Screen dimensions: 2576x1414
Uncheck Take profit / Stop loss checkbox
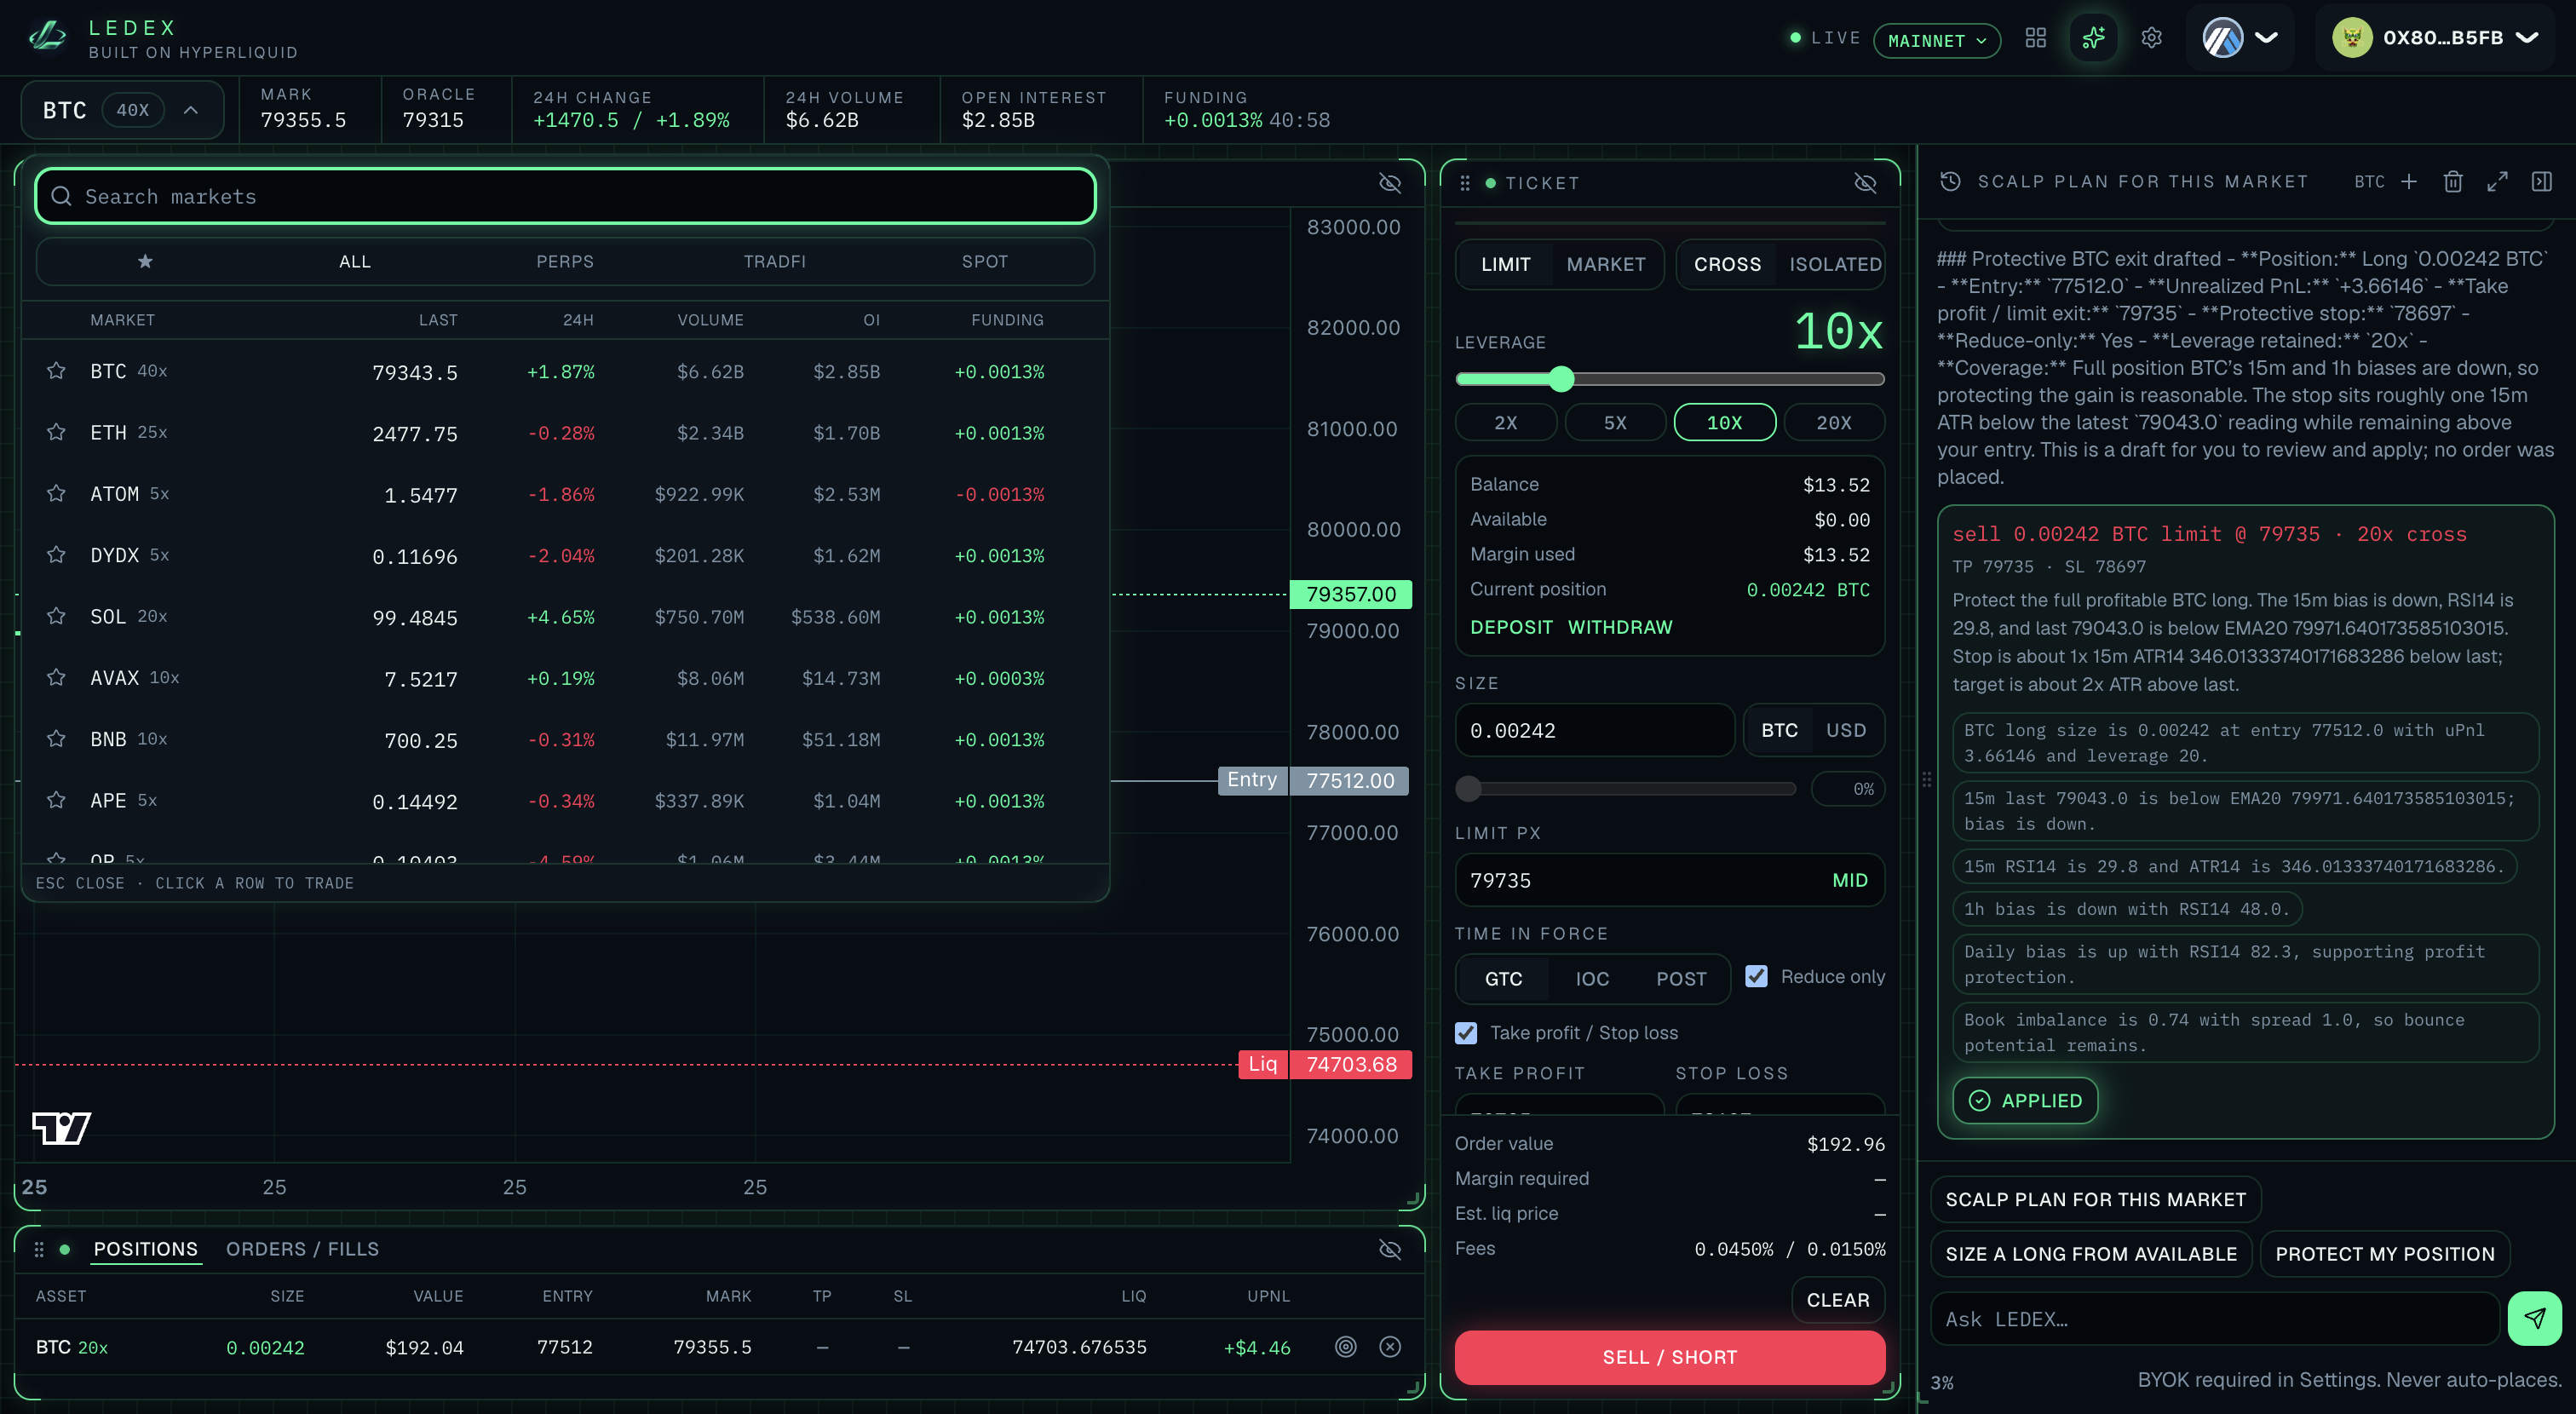[x=1466, y=1033]
